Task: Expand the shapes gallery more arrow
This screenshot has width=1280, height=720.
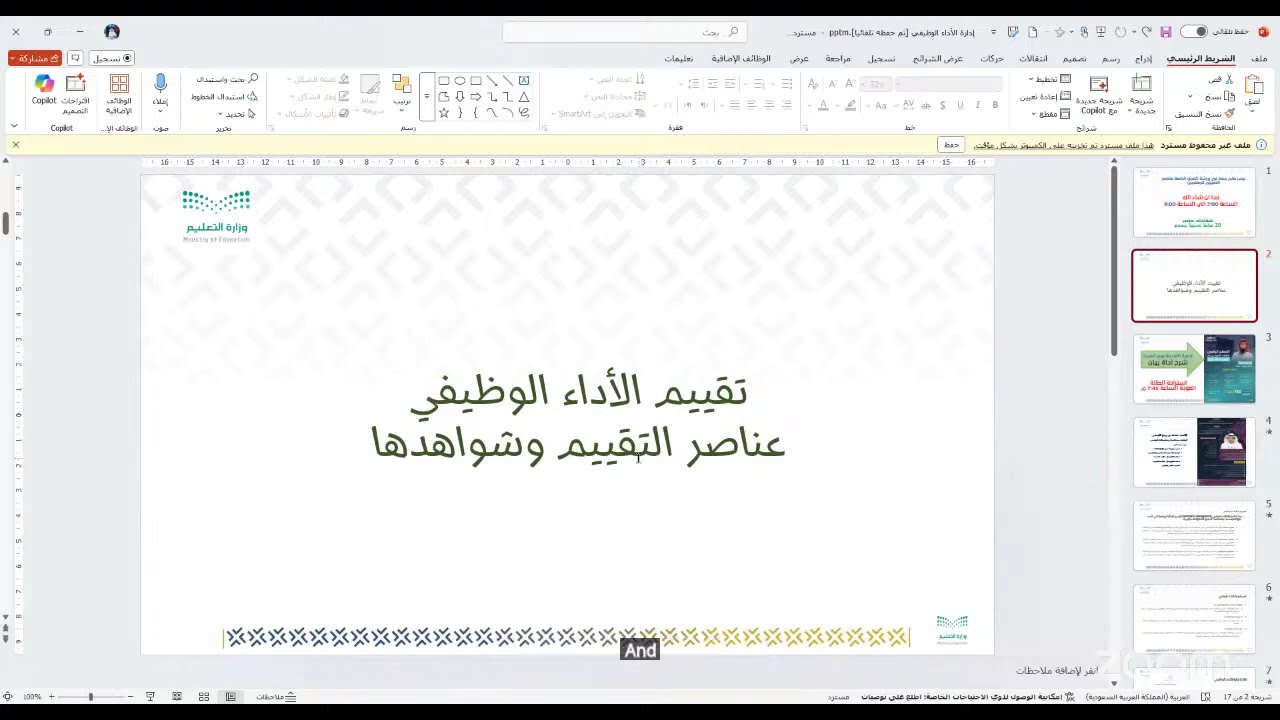Action: [x=427, y=97]
